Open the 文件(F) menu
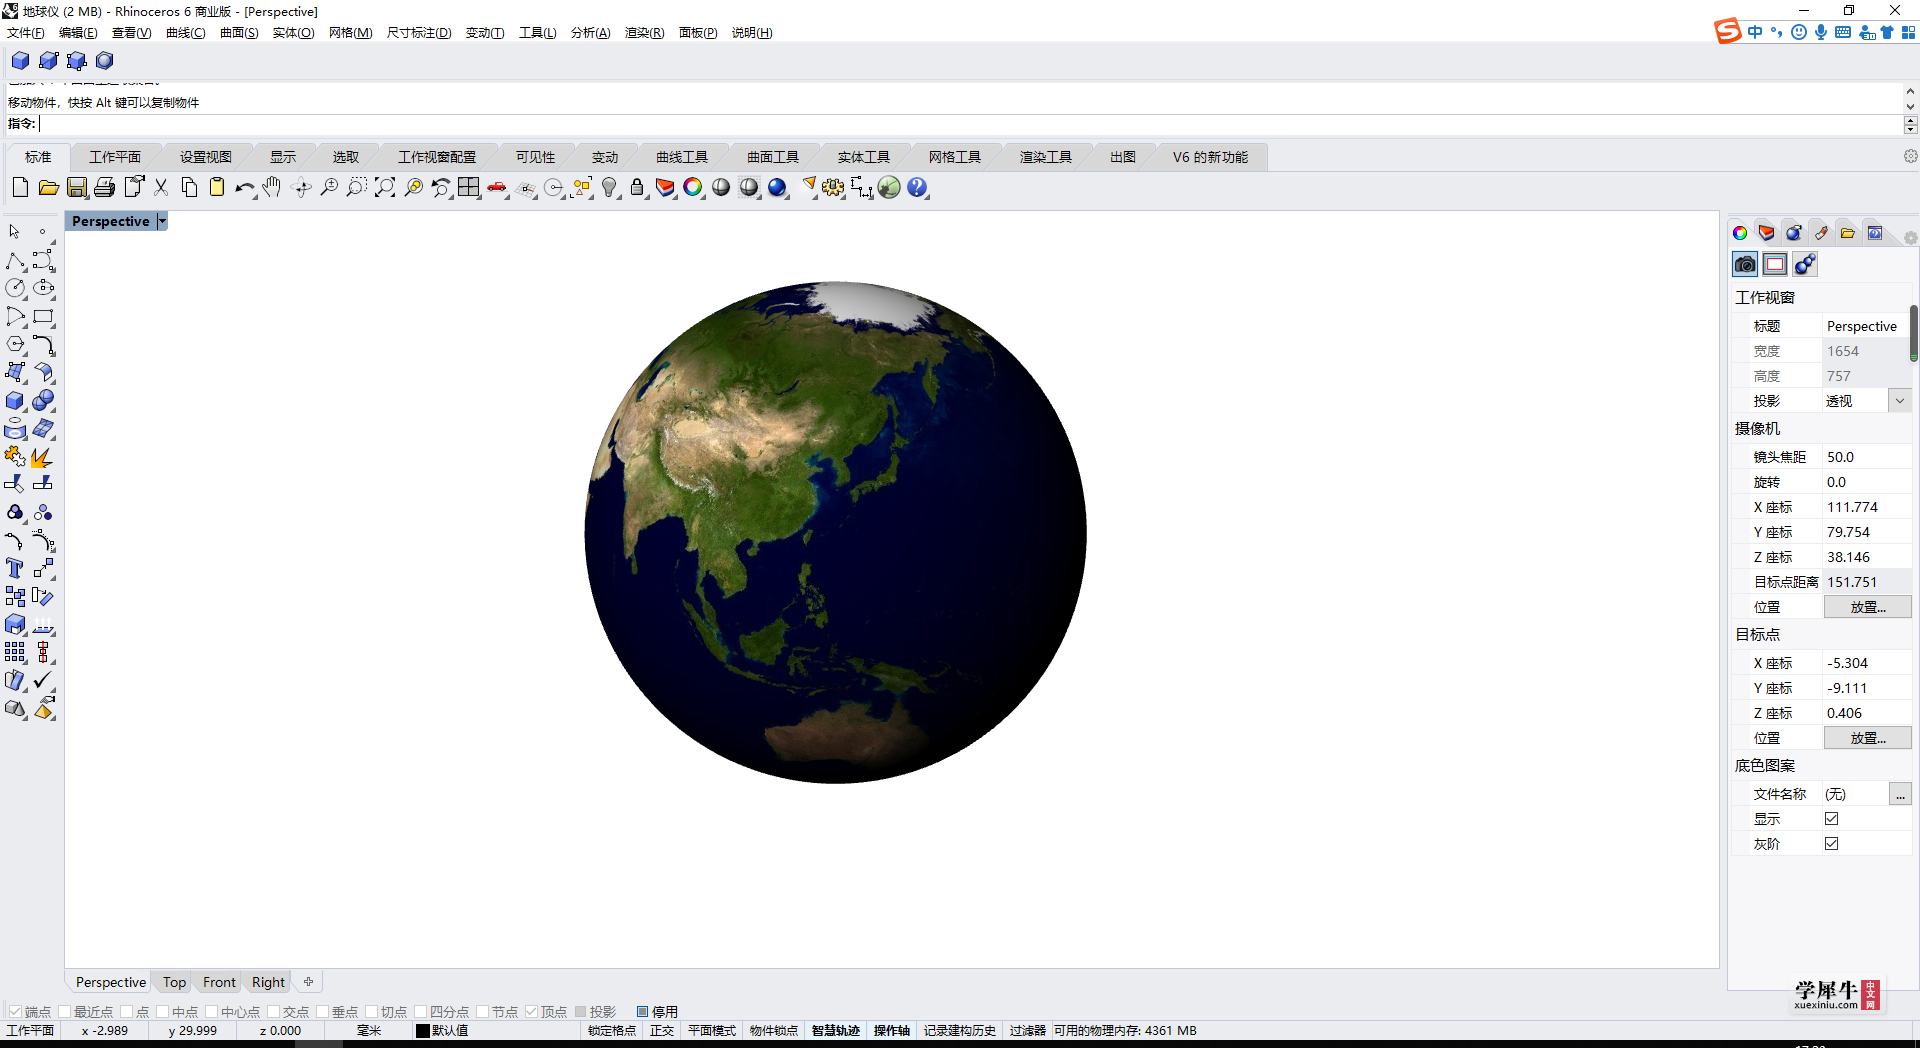 [x=26, y=33]
